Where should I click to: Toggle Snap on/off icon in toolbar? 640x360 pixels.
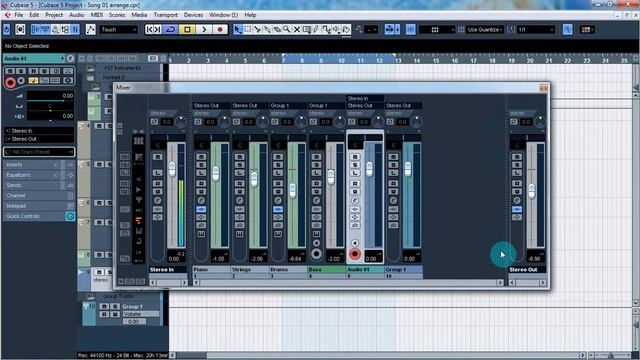411,29
